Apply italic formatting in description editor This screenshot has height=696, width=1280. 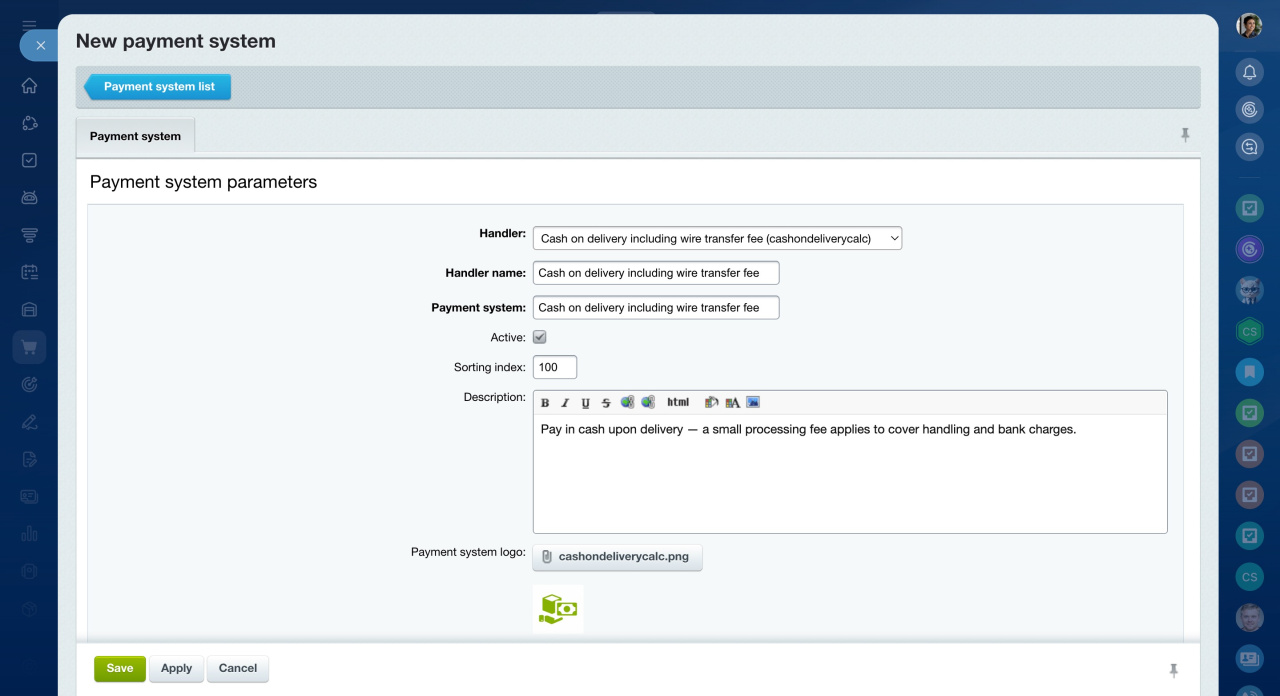[x=565, y=403]
